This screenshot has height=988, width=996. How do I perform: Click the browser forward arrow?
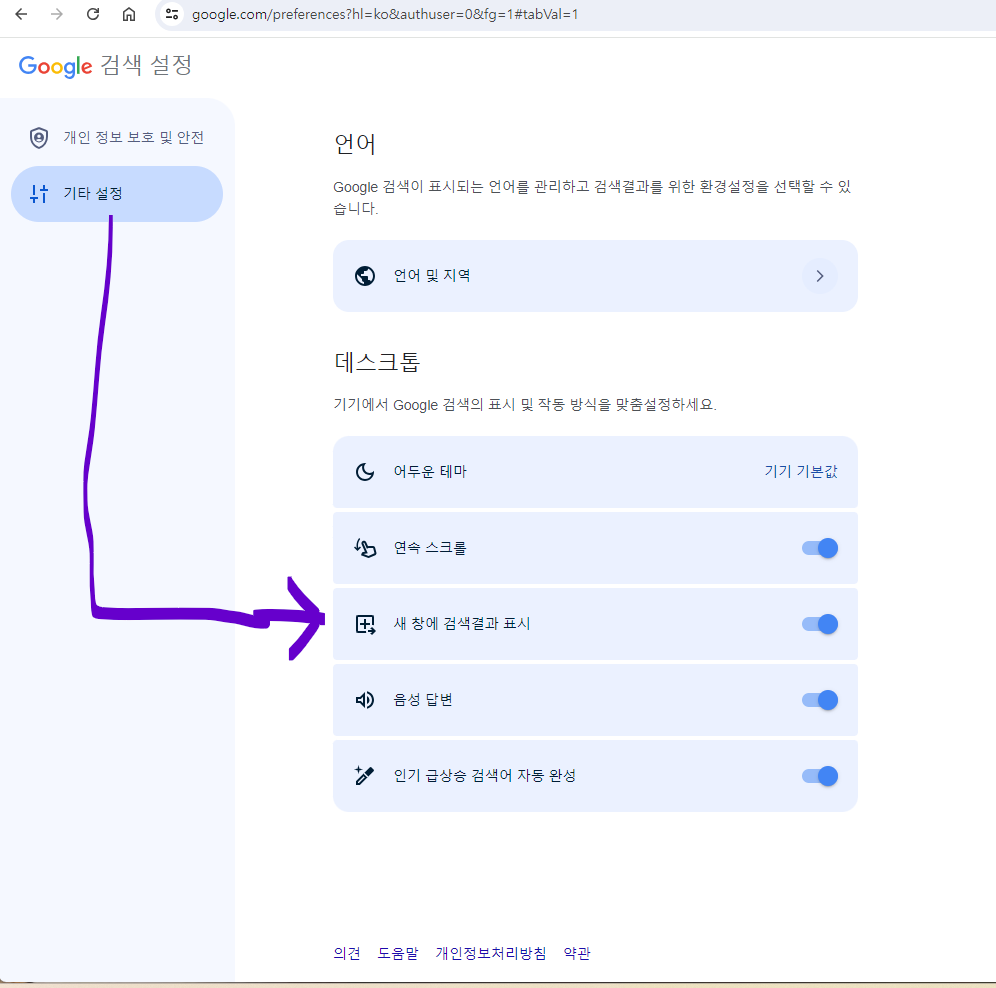57,14
